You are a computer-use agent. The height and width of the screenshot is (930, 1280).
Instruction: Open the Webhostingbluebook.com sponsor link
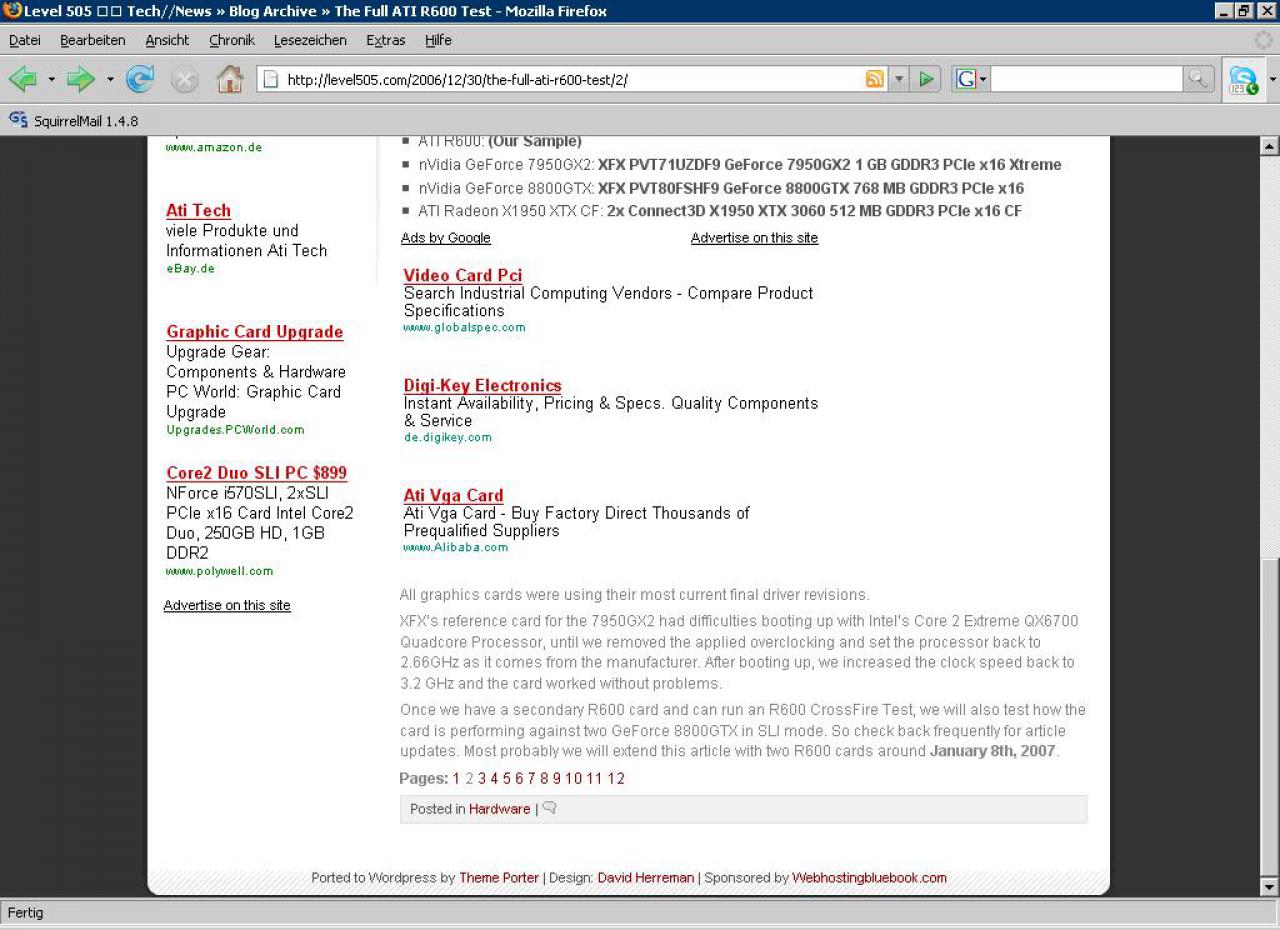(x=869, y=878)
